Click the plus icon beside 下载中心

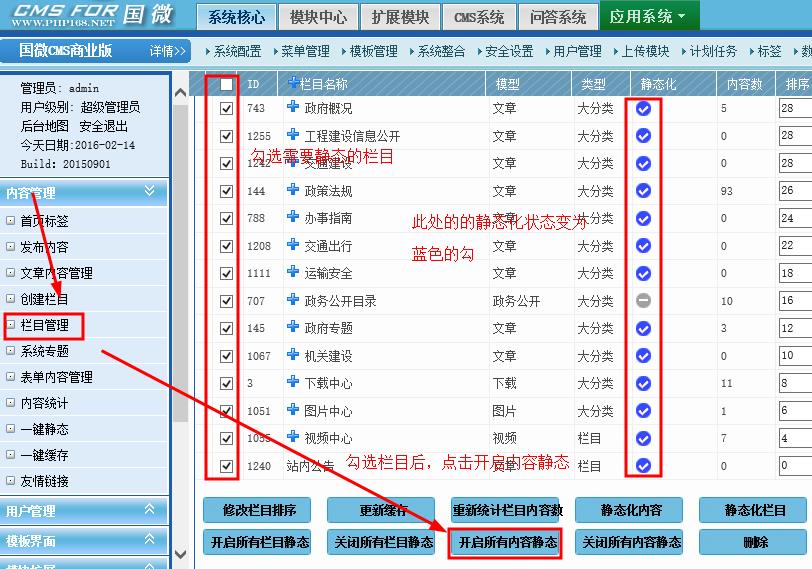[293, 382]
